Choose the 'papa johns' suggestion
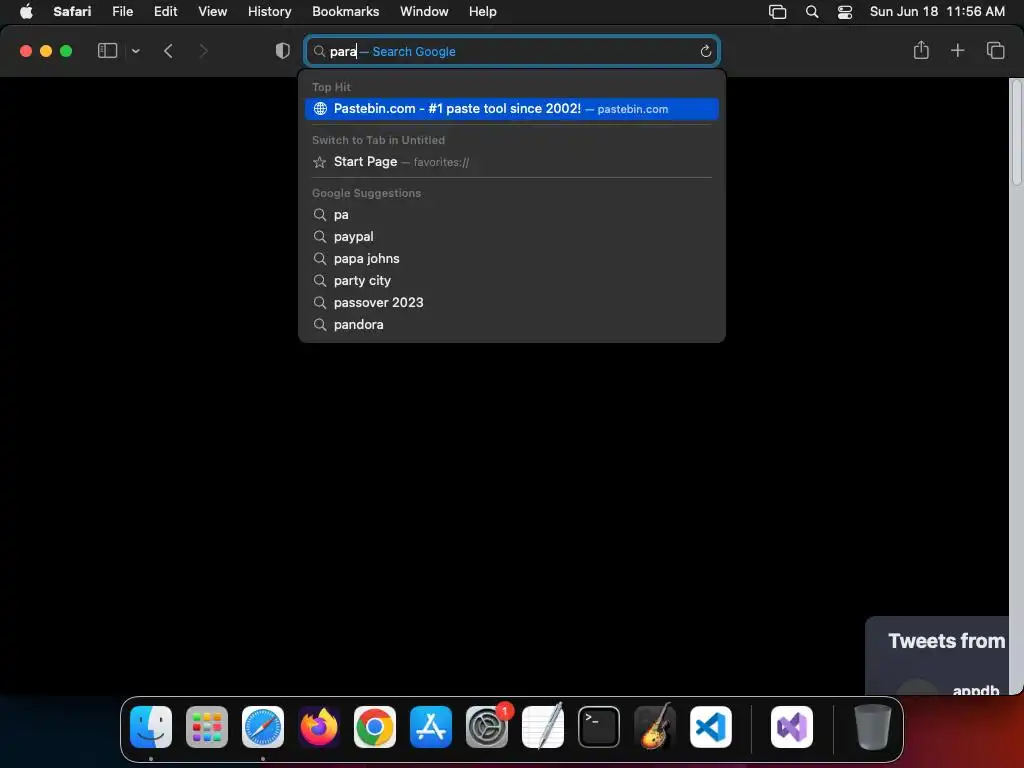This screenshot has height=768, width=1024. (512, 259)
